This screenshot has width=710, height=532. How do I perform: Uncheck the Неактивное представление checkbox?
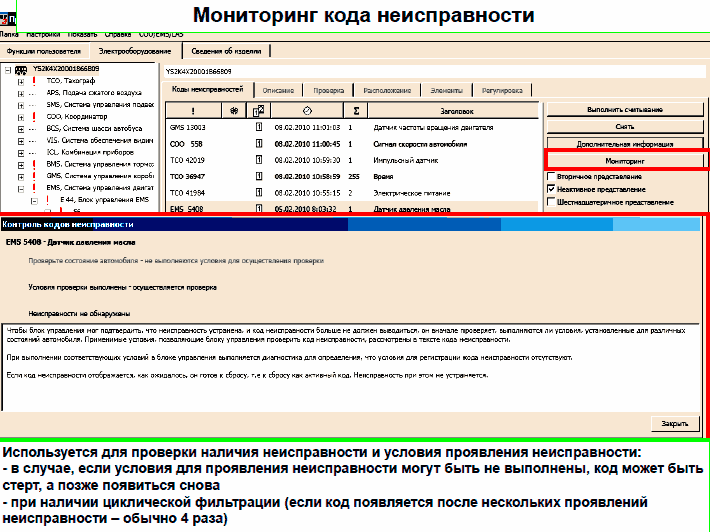(x=551, y=188)
